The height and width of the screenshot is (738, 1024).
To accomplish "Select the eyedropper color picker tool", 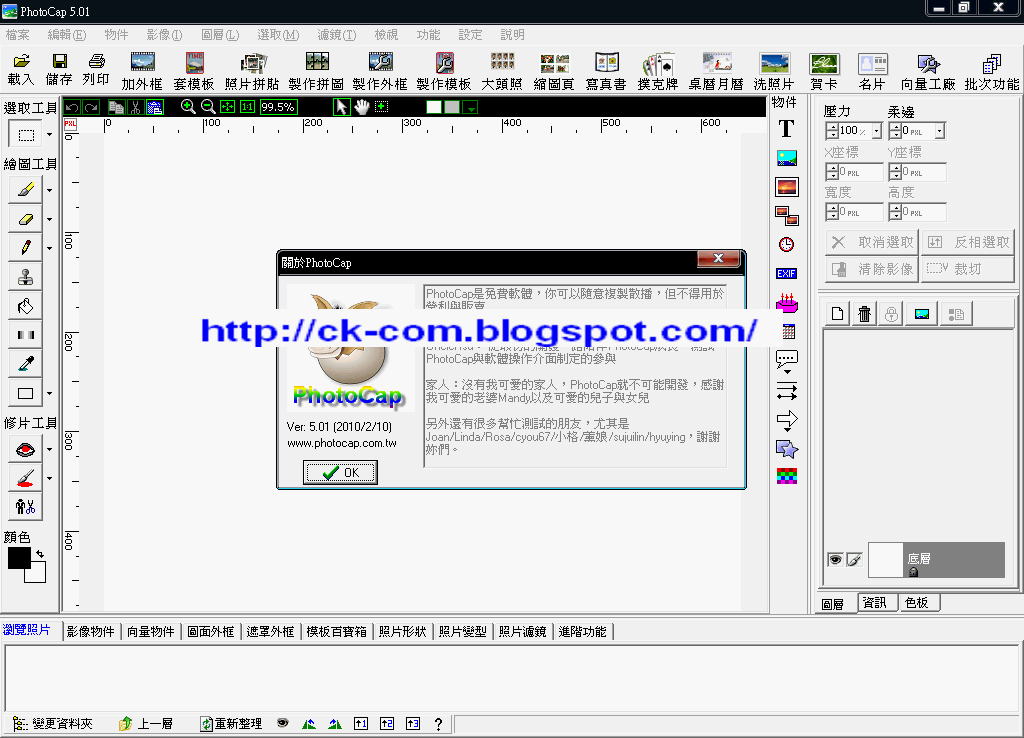I will pyautogui.click(x=25, y=364).
